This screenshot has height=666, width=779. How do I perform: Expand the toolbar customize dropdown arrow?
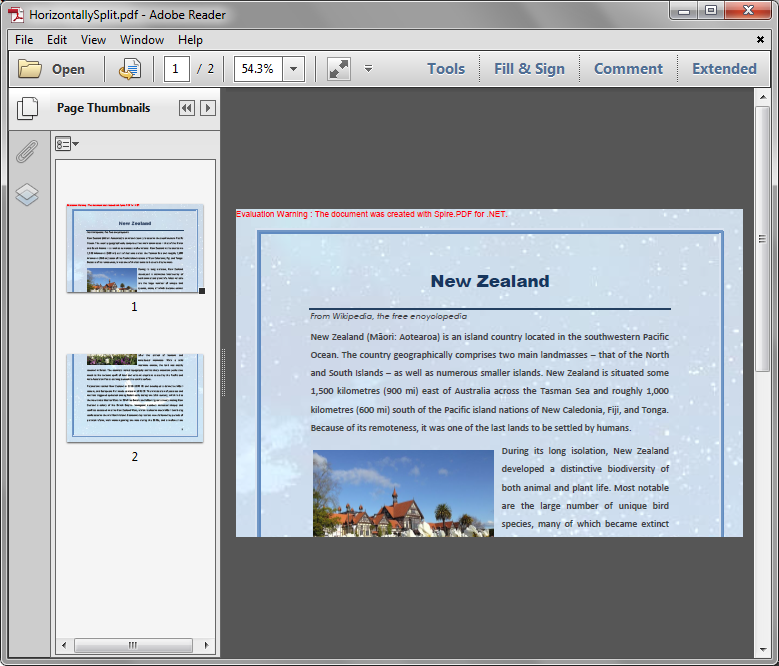(x=368, y=69)
